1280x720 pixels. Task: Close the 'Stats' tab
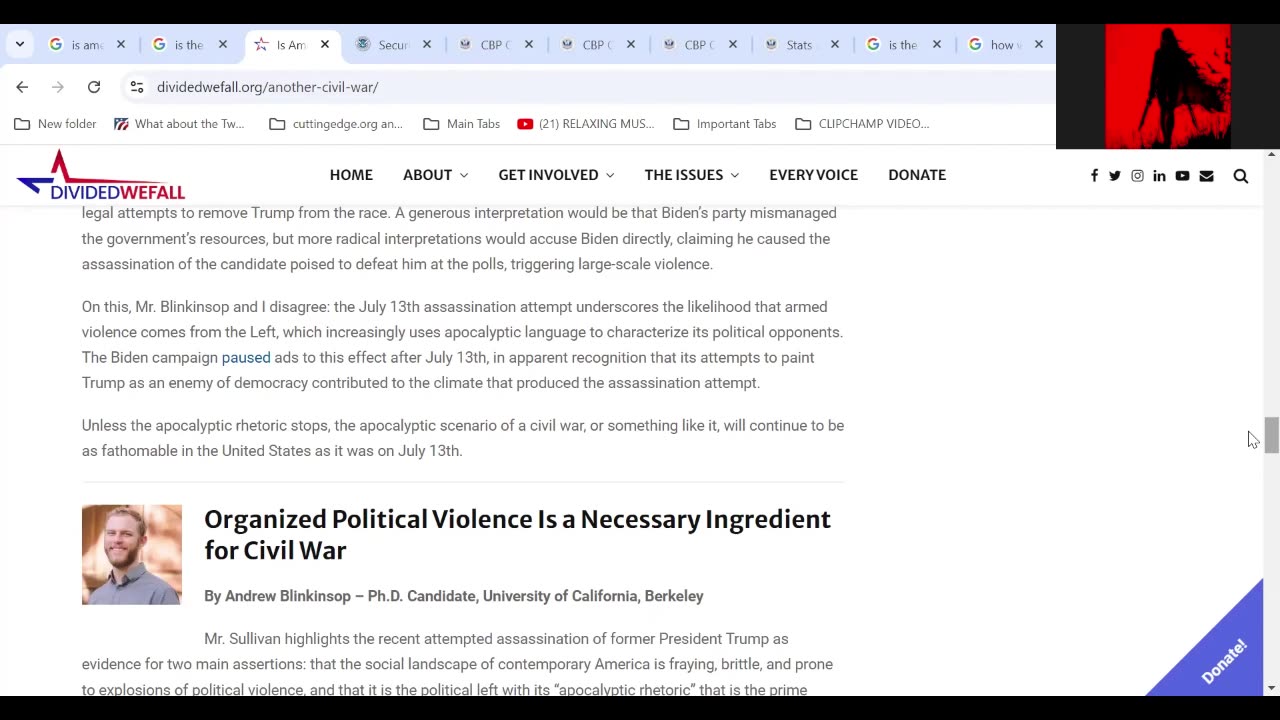click(x=835, y=44)
